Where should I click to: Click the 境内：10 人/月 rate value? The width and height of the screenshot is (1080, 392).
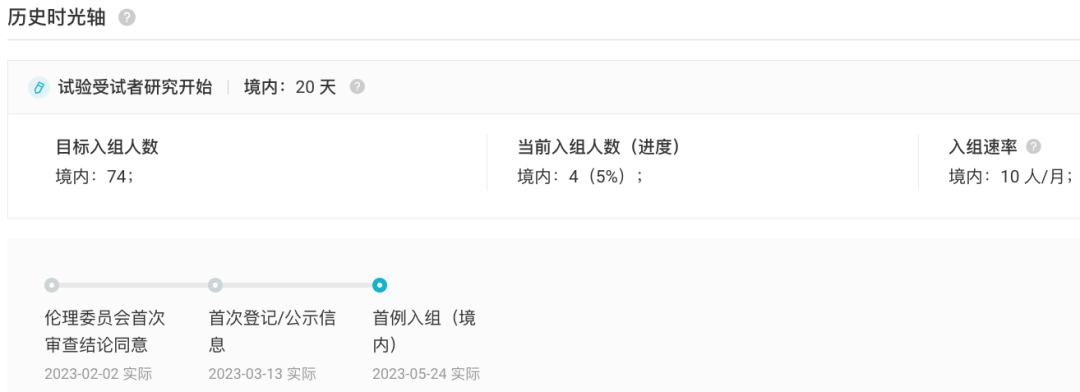(1011, 177)
